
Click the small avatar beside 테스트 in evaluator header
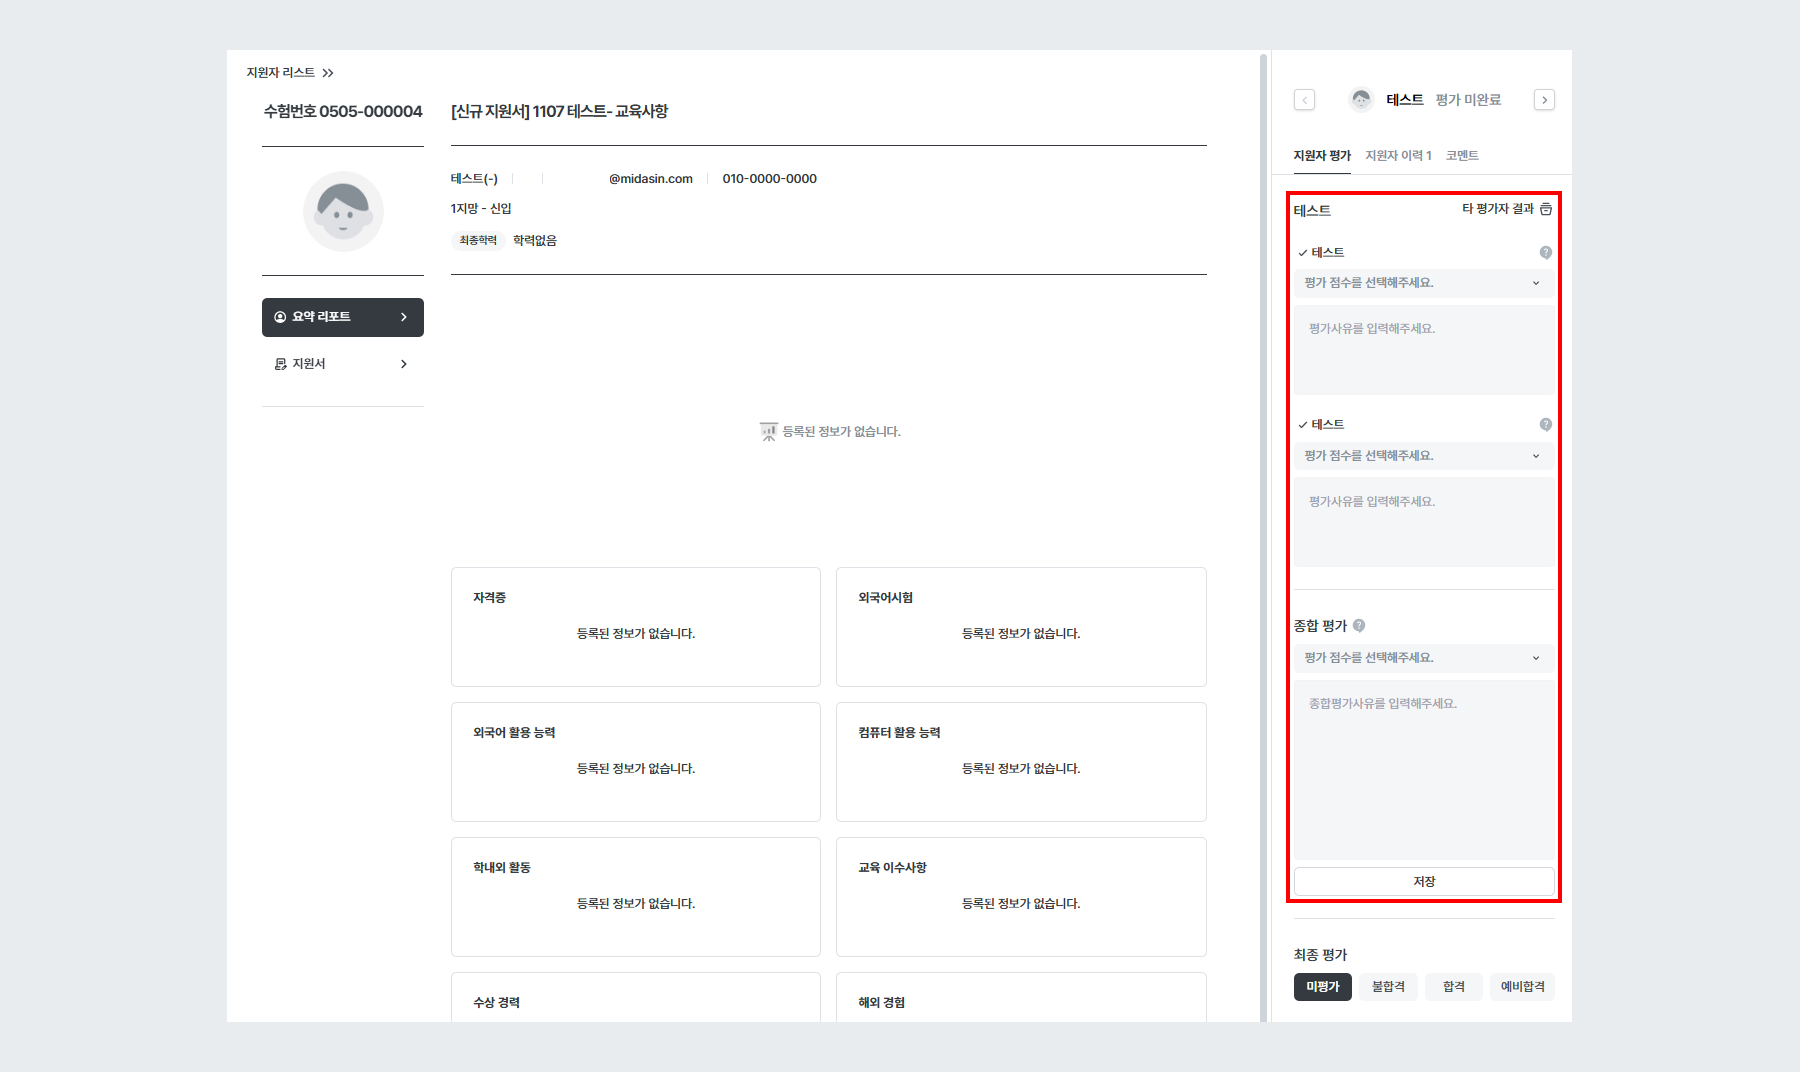point(1361,99)
